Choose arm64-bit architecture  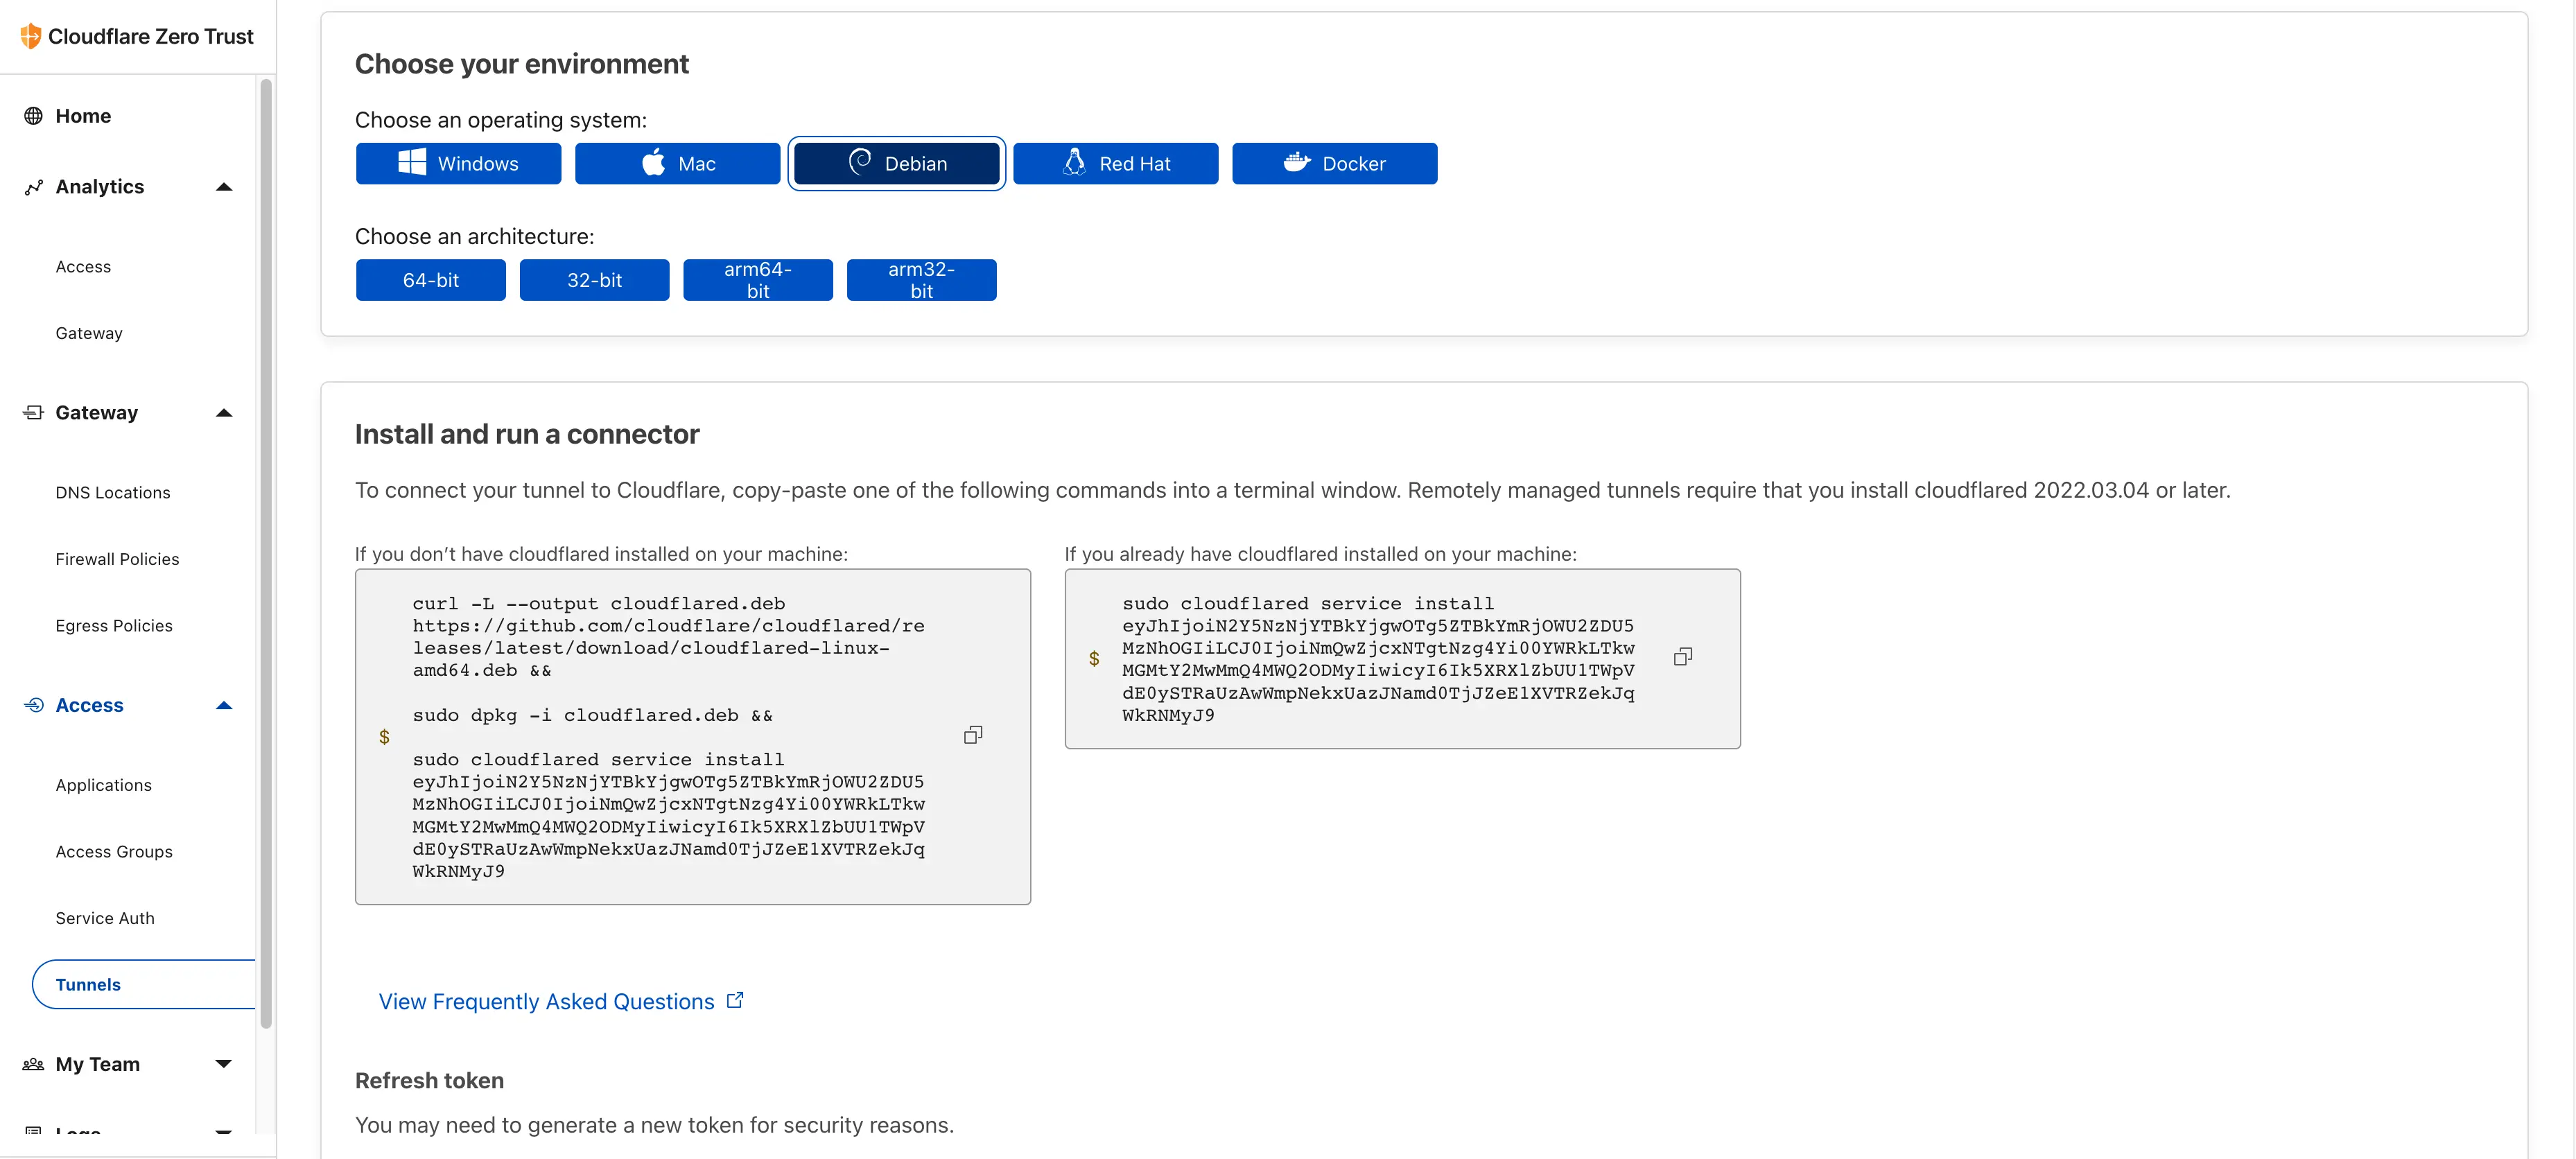point(758,280)
